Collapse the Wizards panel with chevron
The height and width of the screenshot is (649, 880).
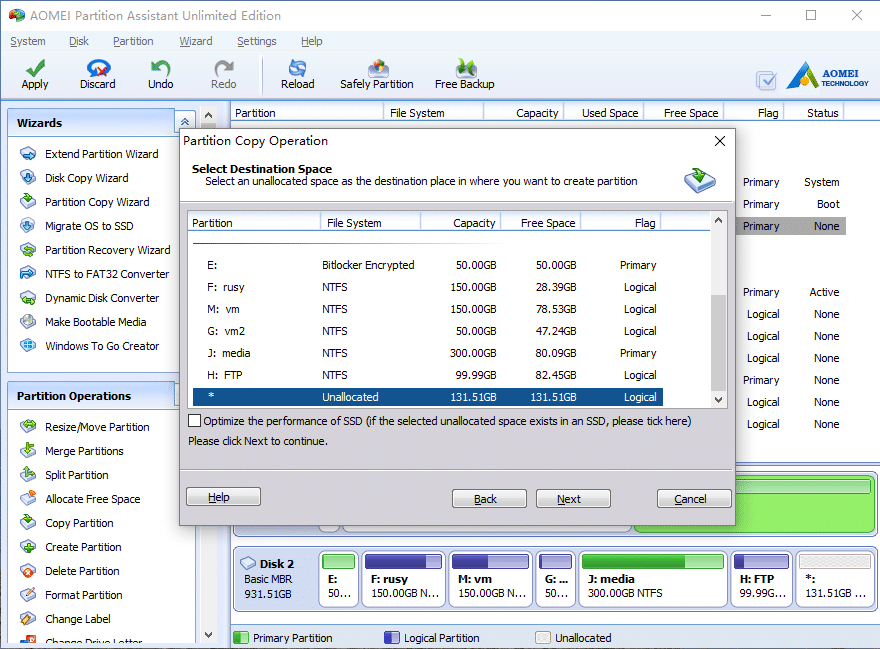[185, 122]
